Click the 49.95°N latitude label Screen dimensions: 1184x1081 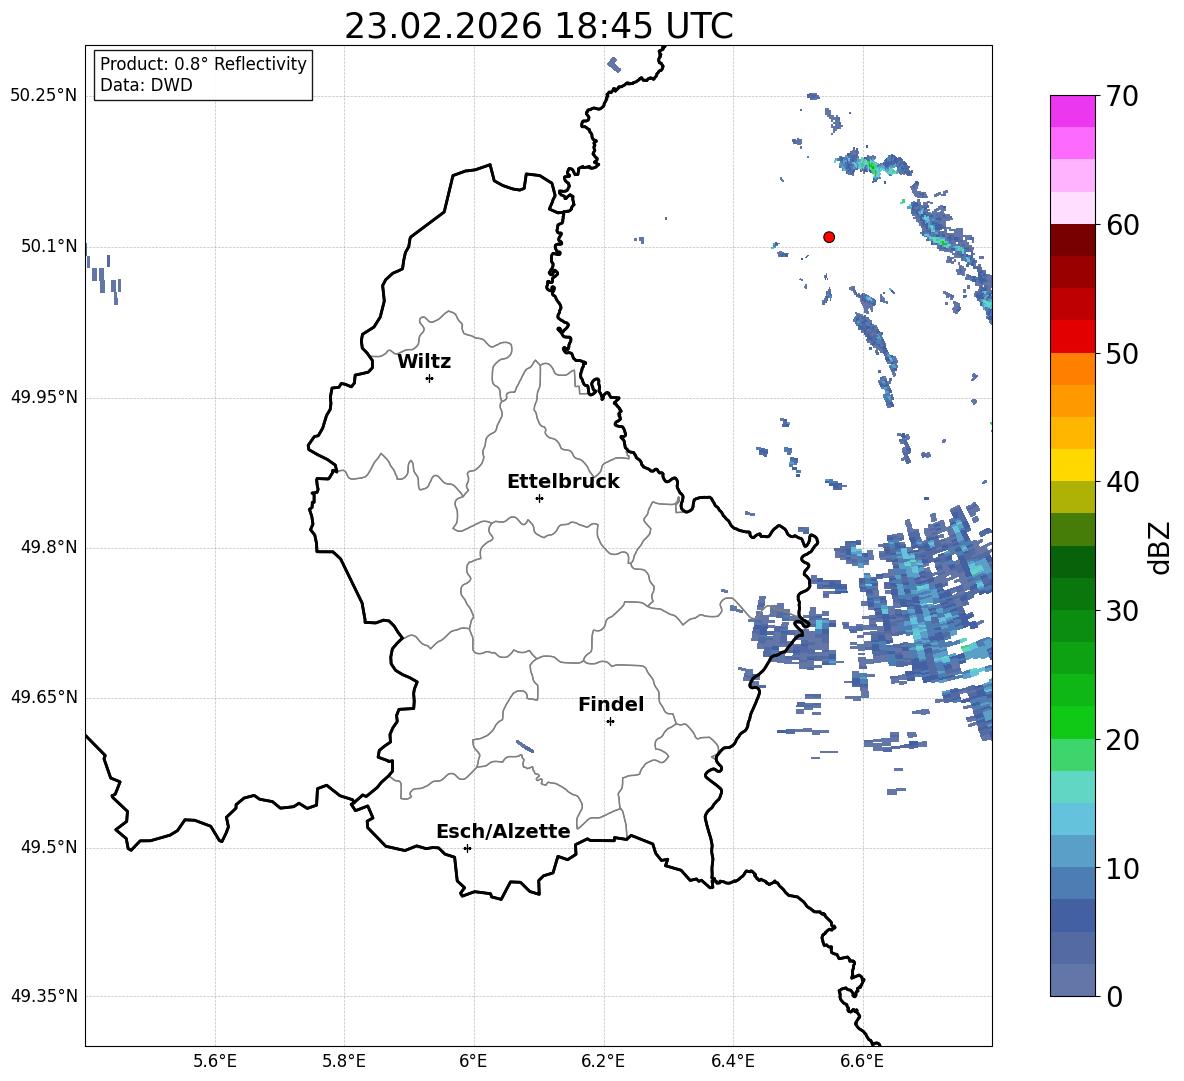pos(44,396)
